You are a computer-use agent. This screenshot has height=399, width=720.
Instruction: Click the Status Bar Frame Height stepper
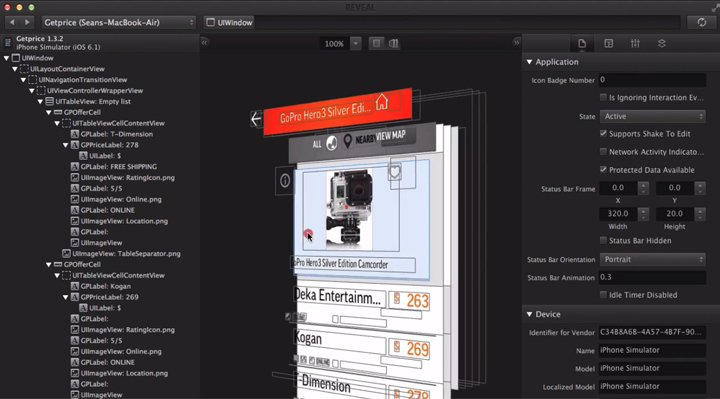pos(699,214)
